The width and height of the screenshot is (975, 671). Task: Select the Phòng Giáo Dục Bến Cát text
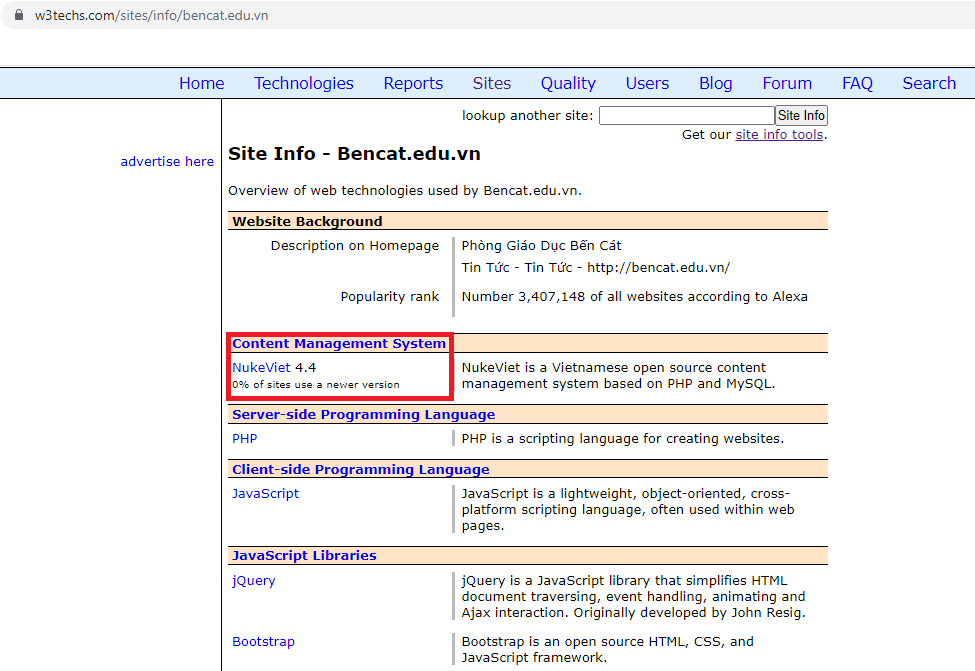[541, 246]
